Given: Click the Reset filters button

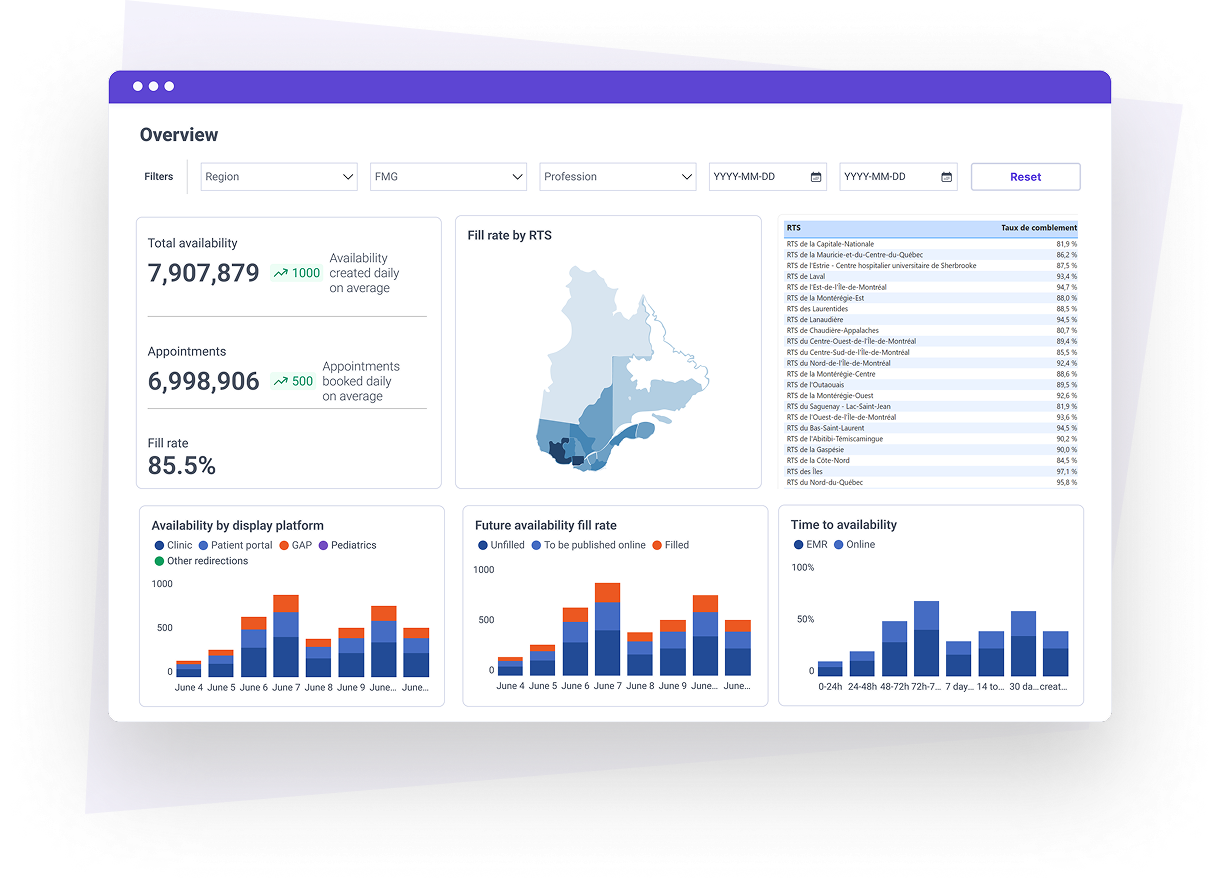Looking at the screenshot, I should [1025, 177].
